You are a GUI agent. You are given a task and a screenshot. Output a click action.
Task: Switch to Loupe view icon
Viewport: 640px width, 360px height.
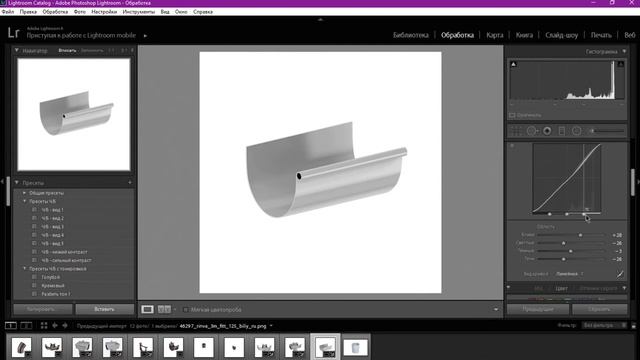coord(147,309)
